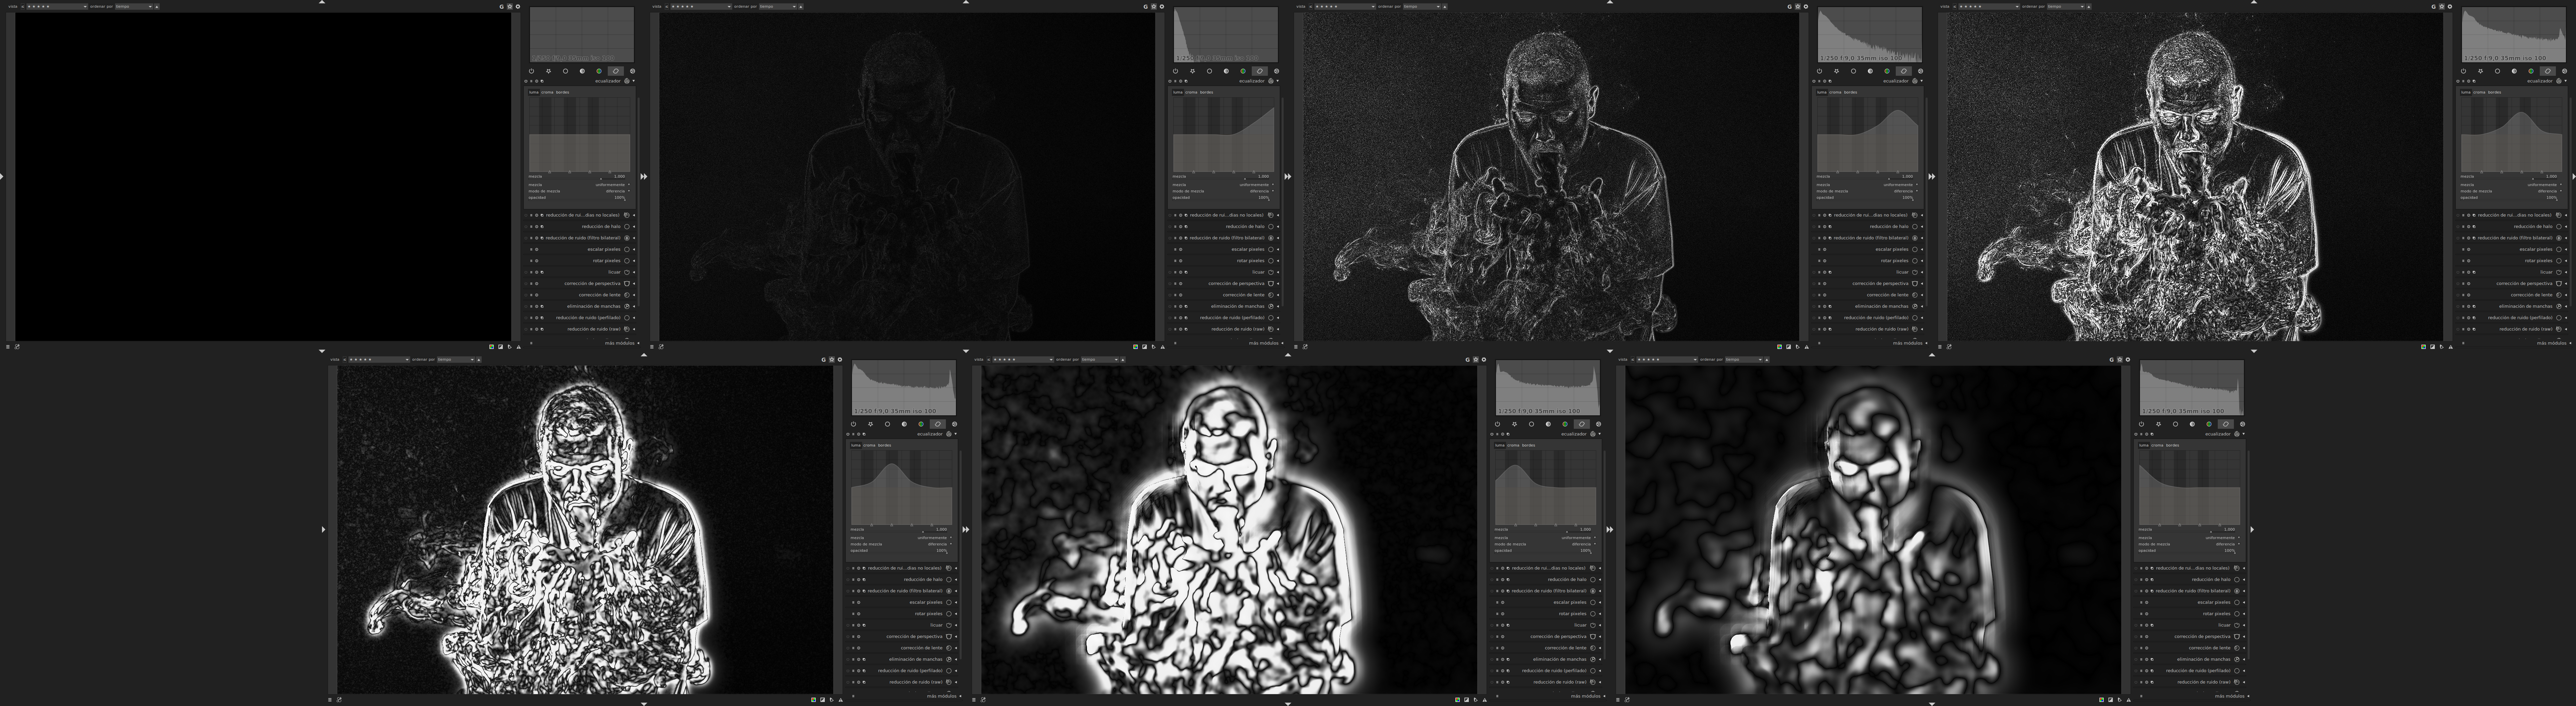Enable reducción de ruido (raw) in top-right window
Screen dimensions: 2576x706
2458,329
